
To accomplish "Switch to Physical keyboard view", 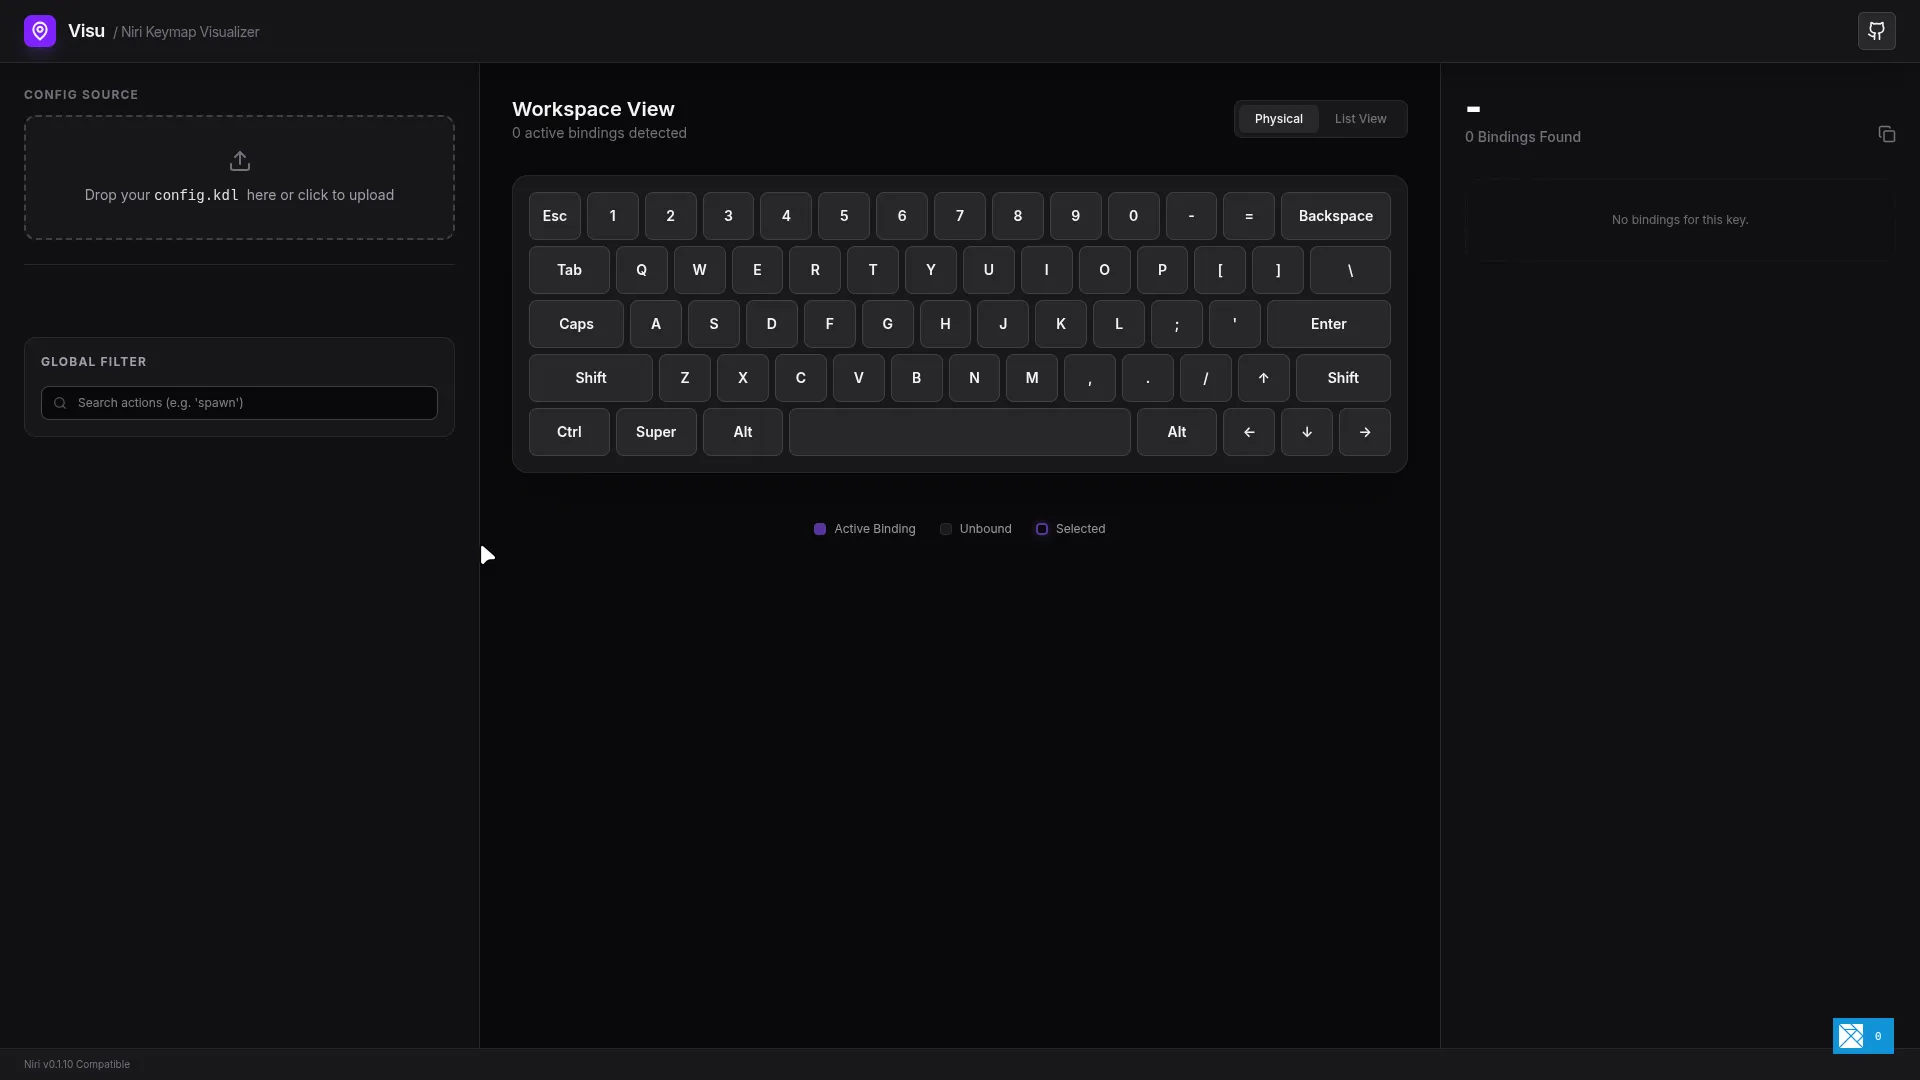I will (1278, 119).
